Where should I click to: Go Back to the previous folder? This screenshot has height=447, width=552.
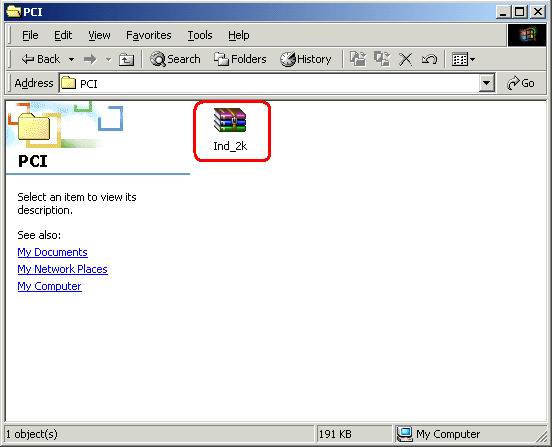(41, 59)
